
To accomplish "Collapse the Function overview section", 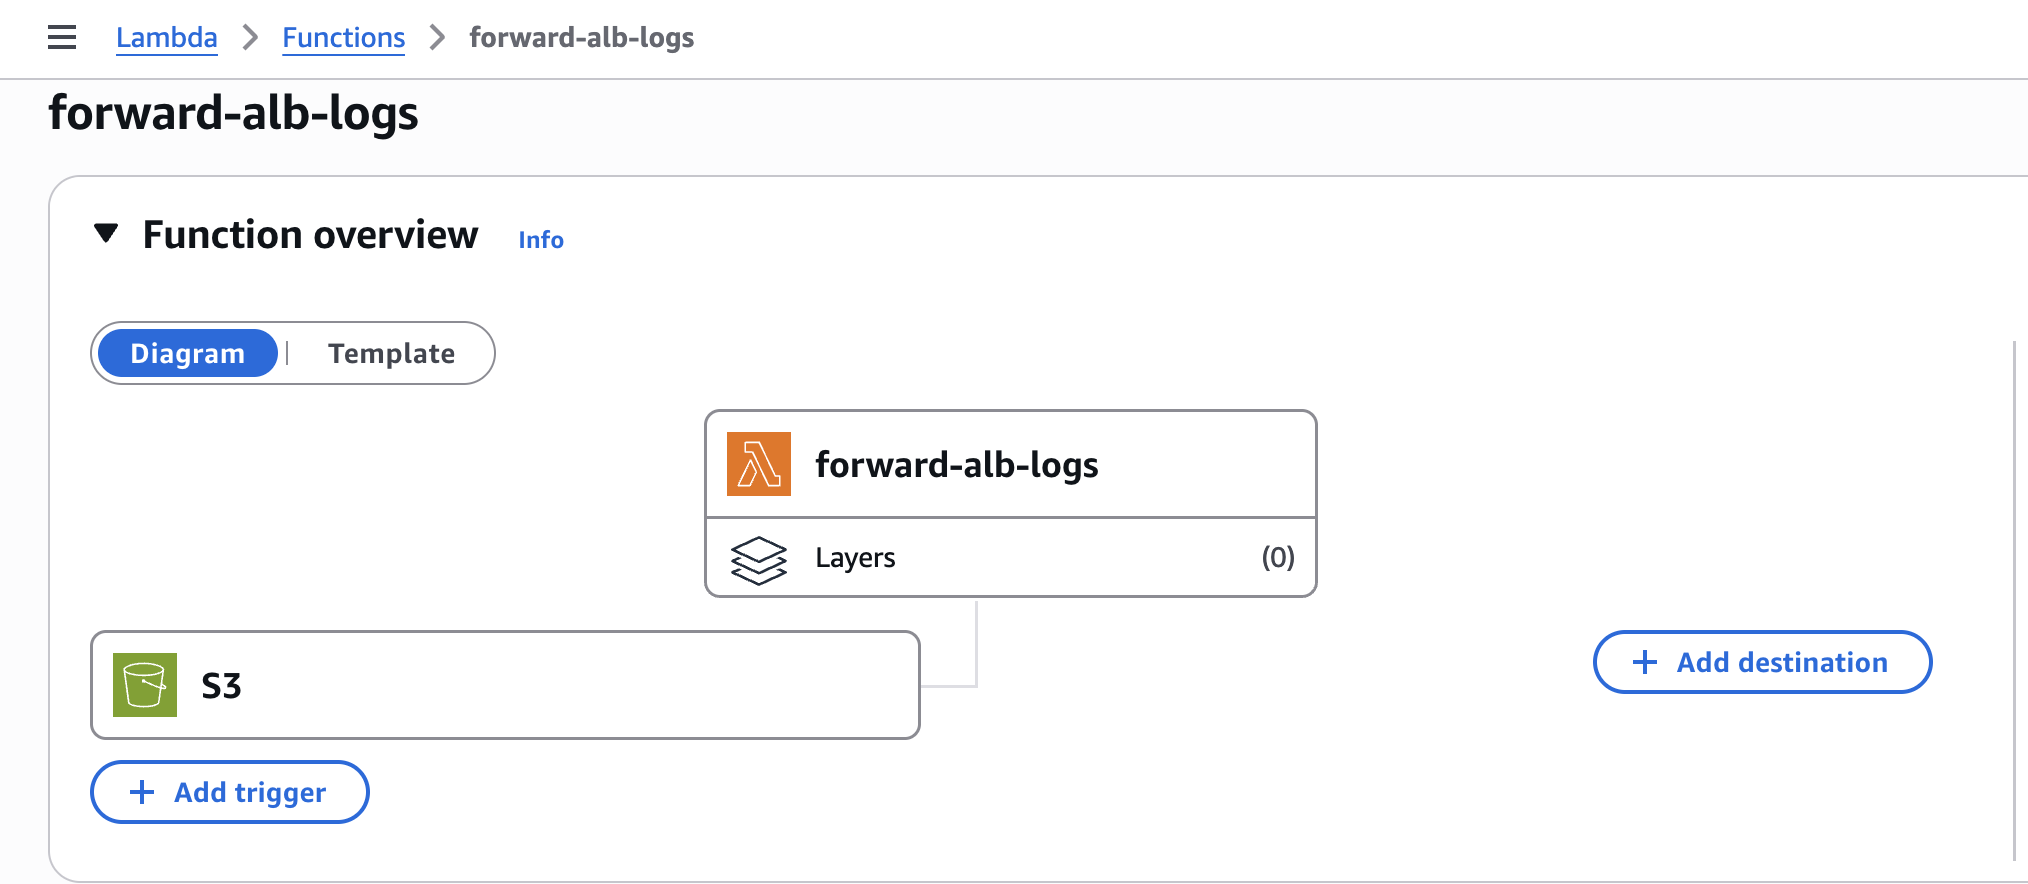I will [105, 233].
